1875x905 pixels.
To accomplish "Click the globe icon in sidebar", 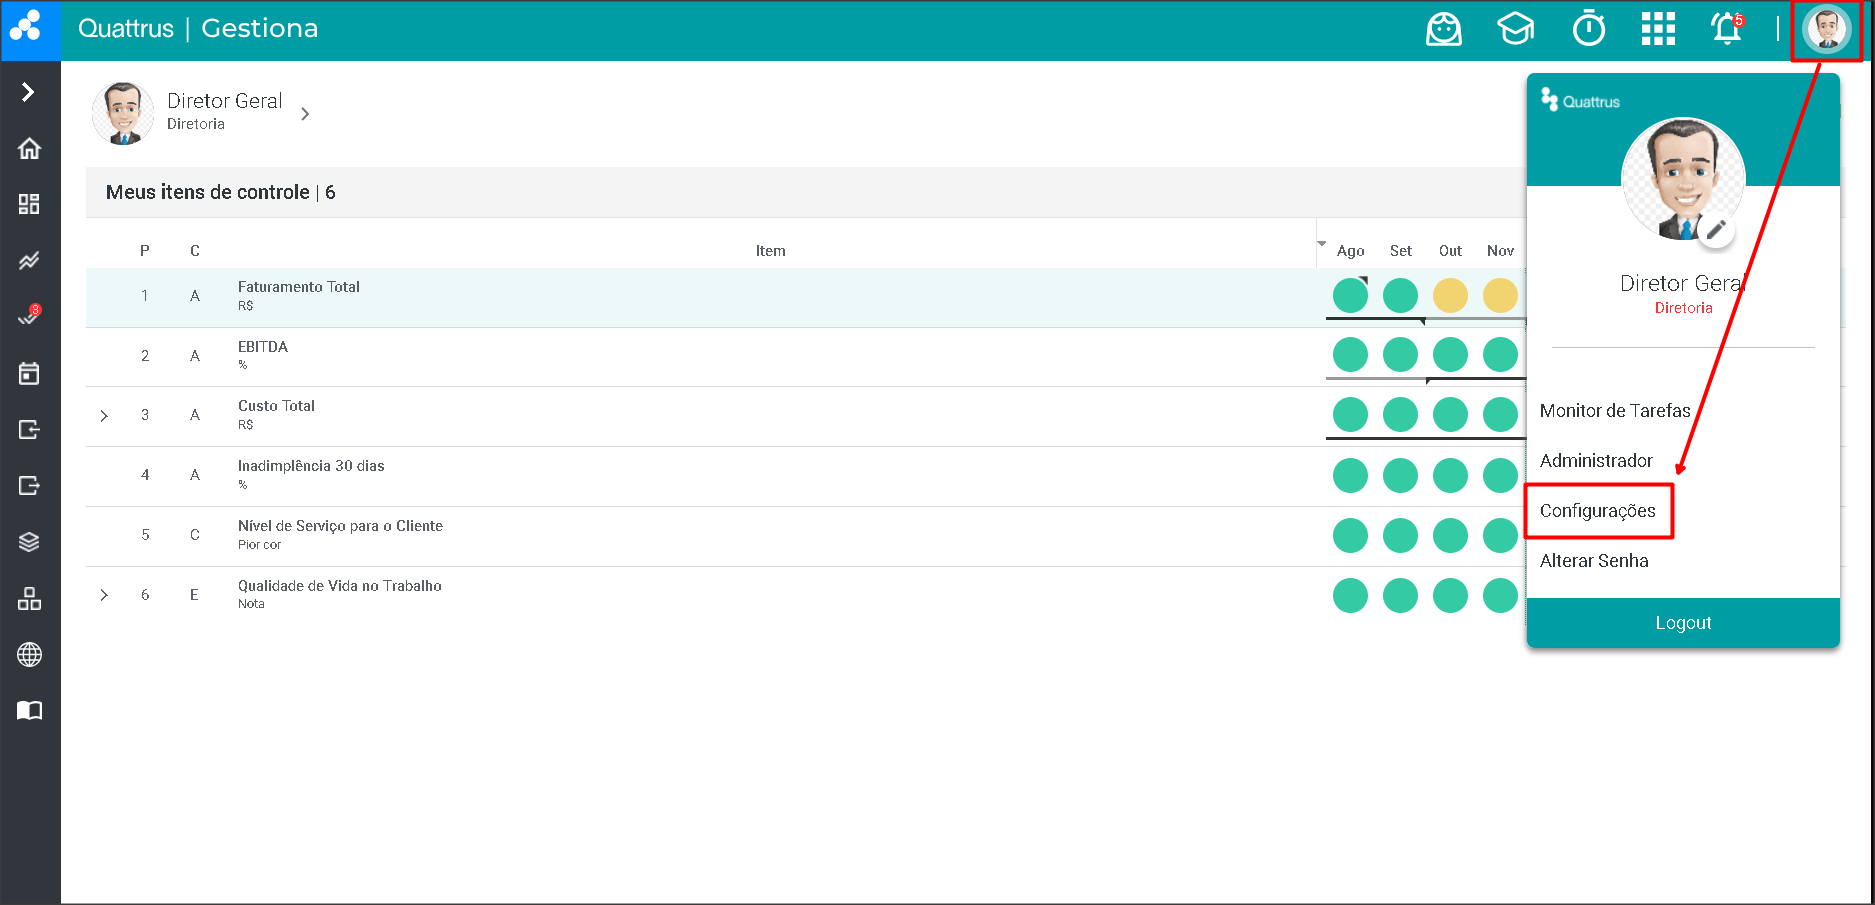I will point(29,655).
